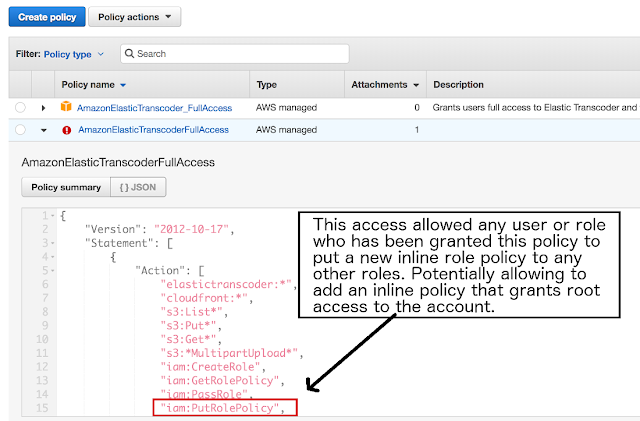
Task: Open the AmazonElasticTranscoderFullAccess policy link
Action: click(153, 130)
